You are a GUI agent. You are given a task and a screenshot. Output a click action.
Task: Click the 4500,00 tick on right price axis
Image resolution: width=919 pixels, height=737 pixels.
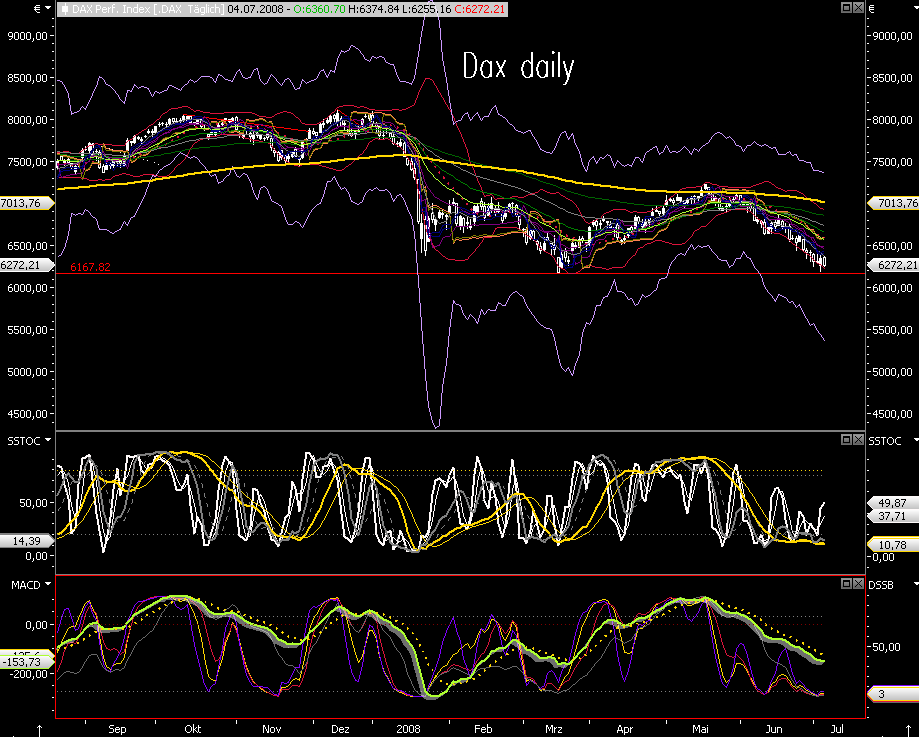point(893,414)
